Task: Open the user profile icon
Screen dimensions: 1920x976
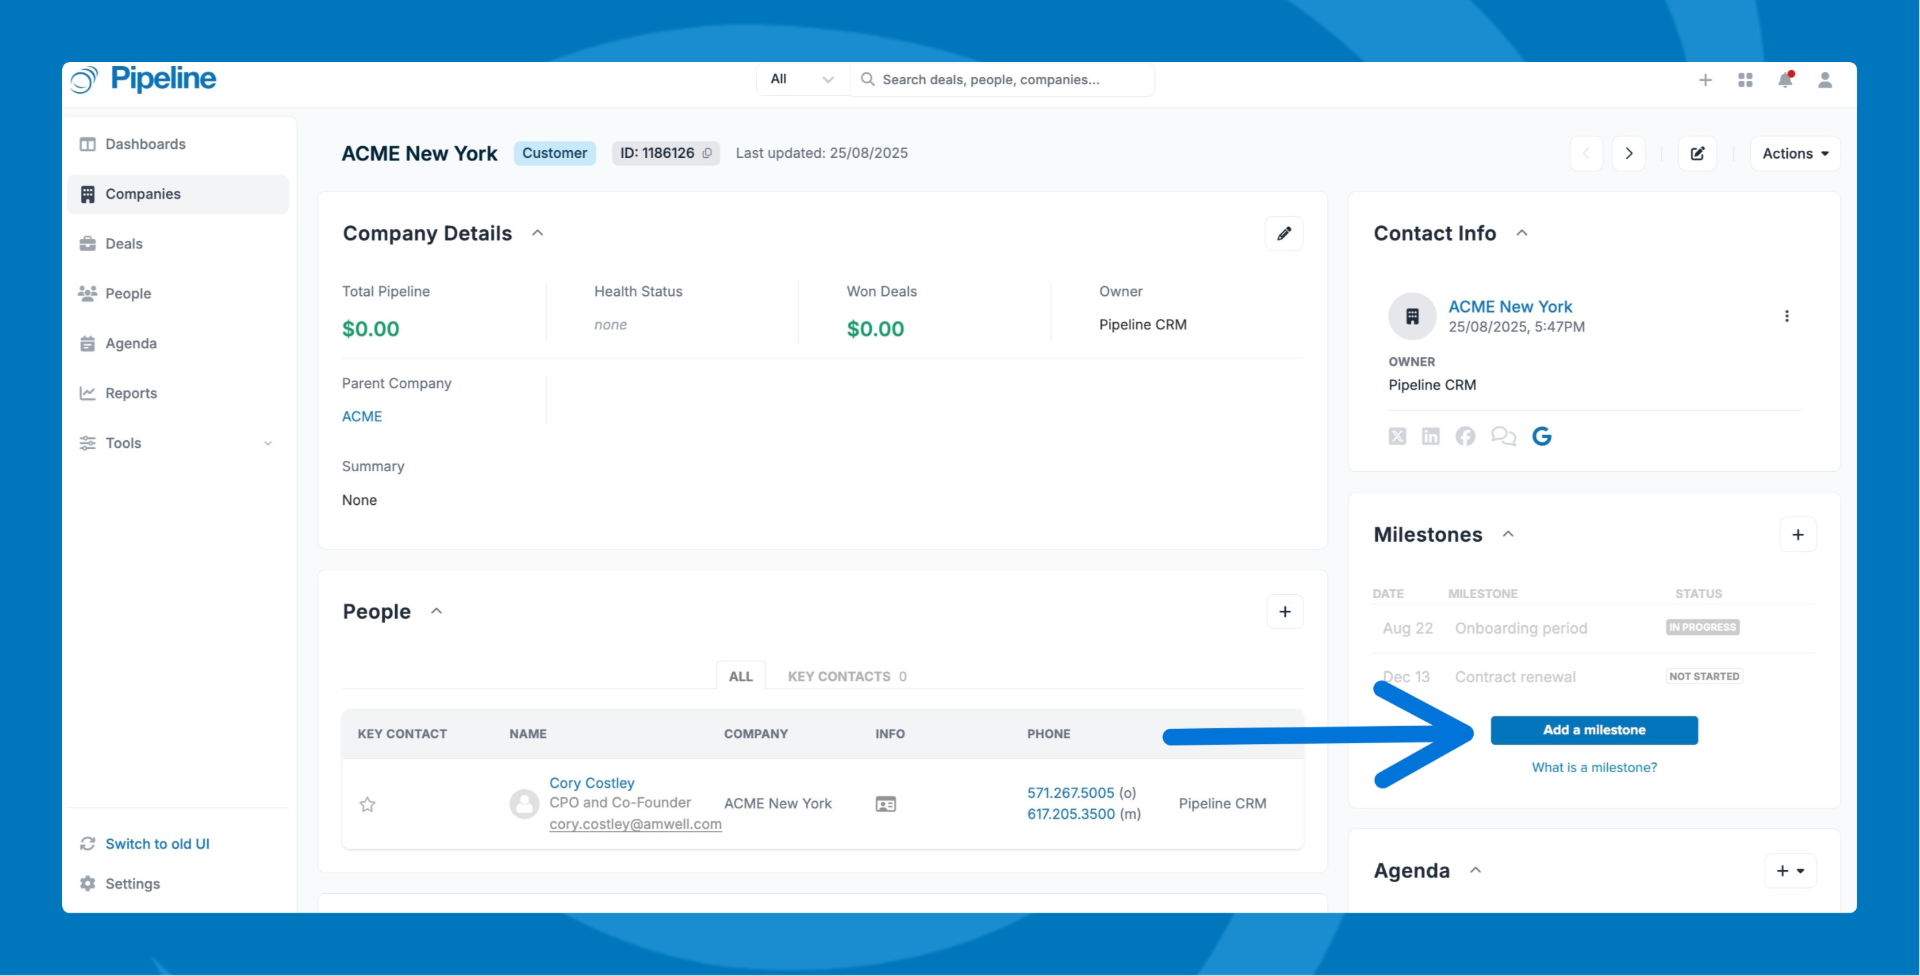Action: coord(1825,80)
